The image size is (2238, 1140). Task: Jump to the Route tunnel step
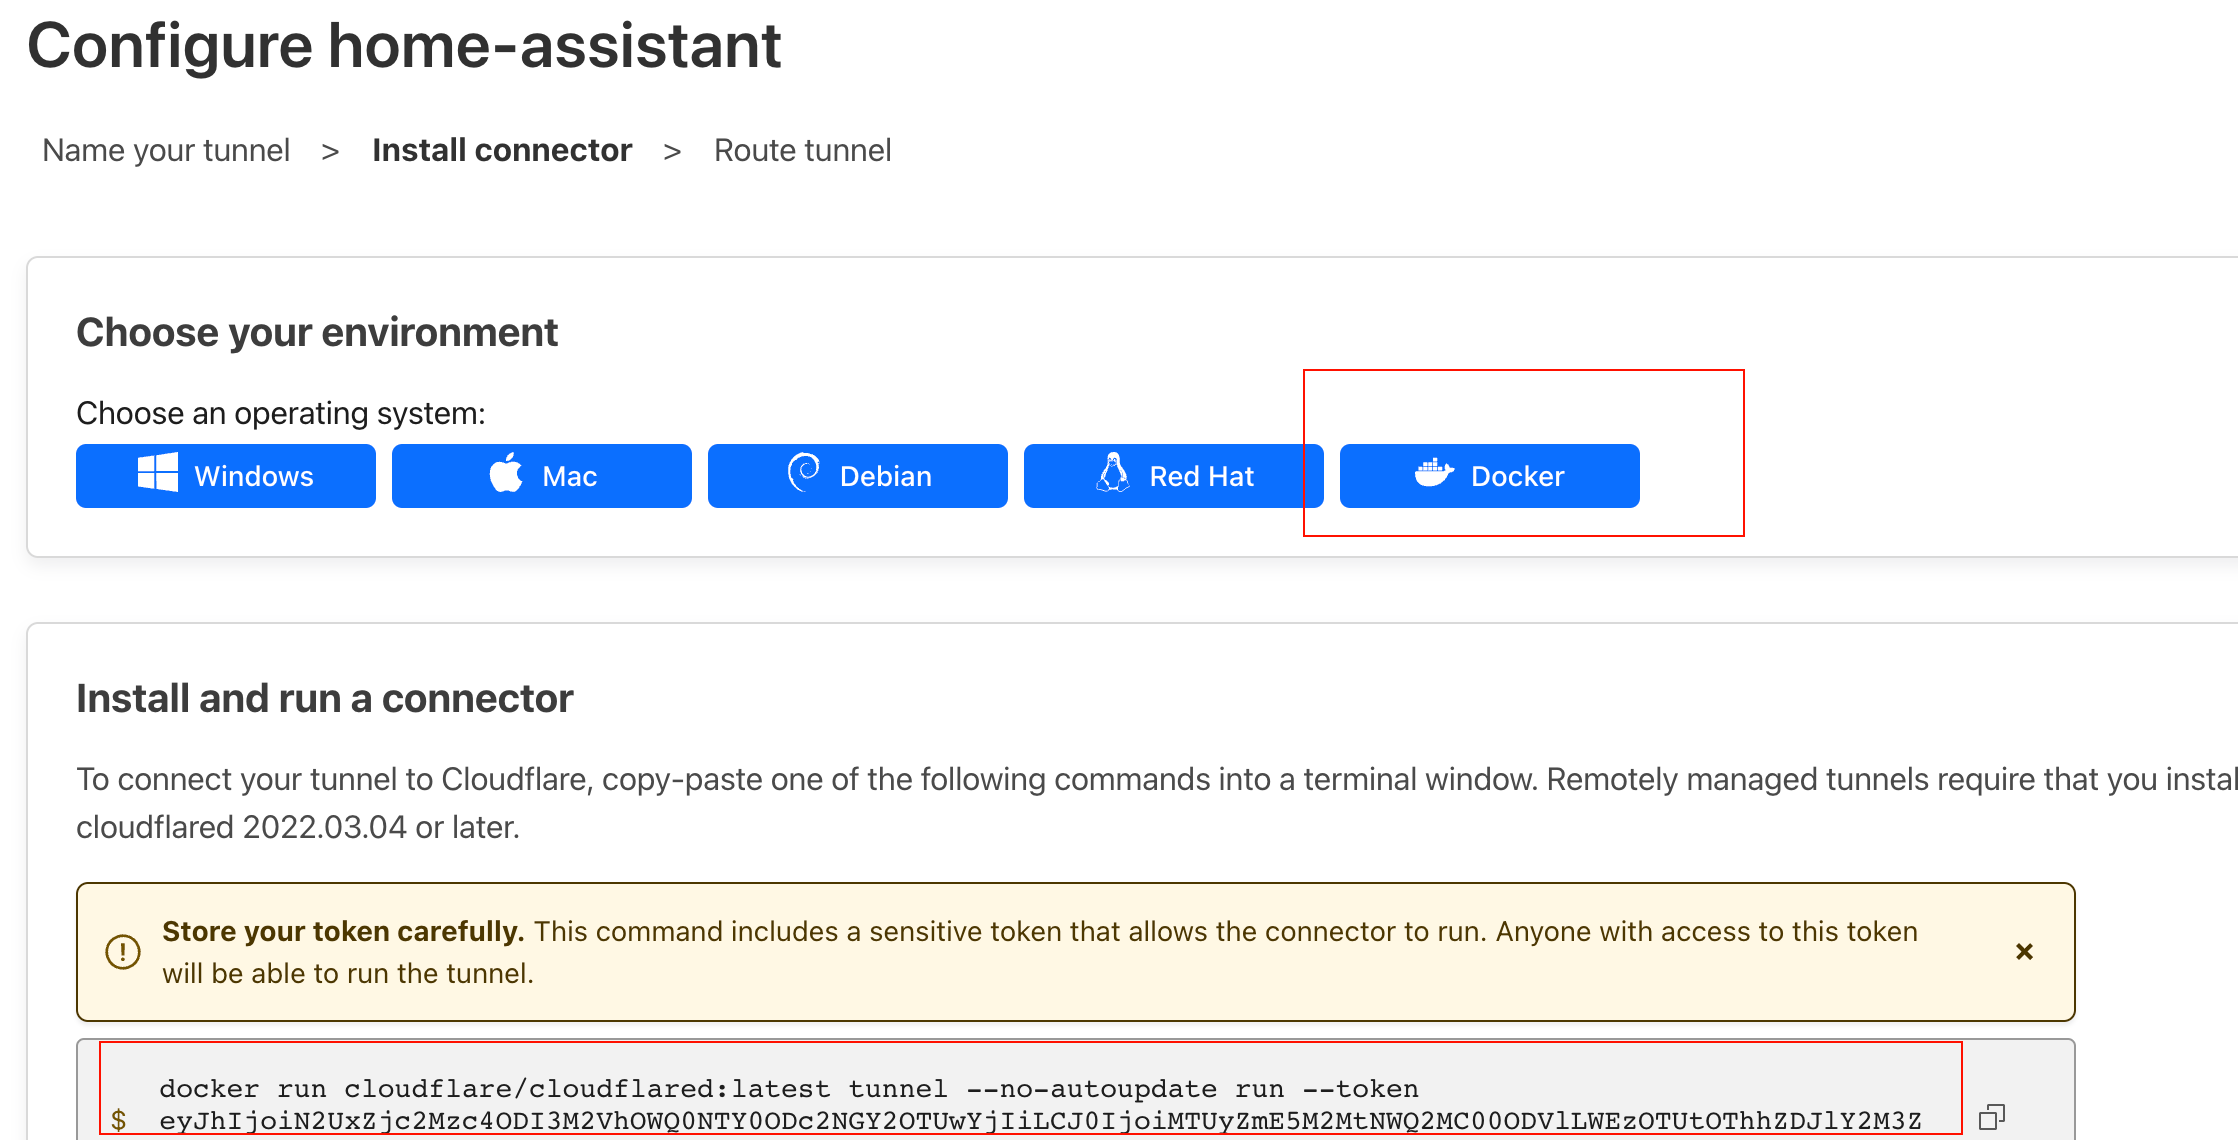coord(802,150)
